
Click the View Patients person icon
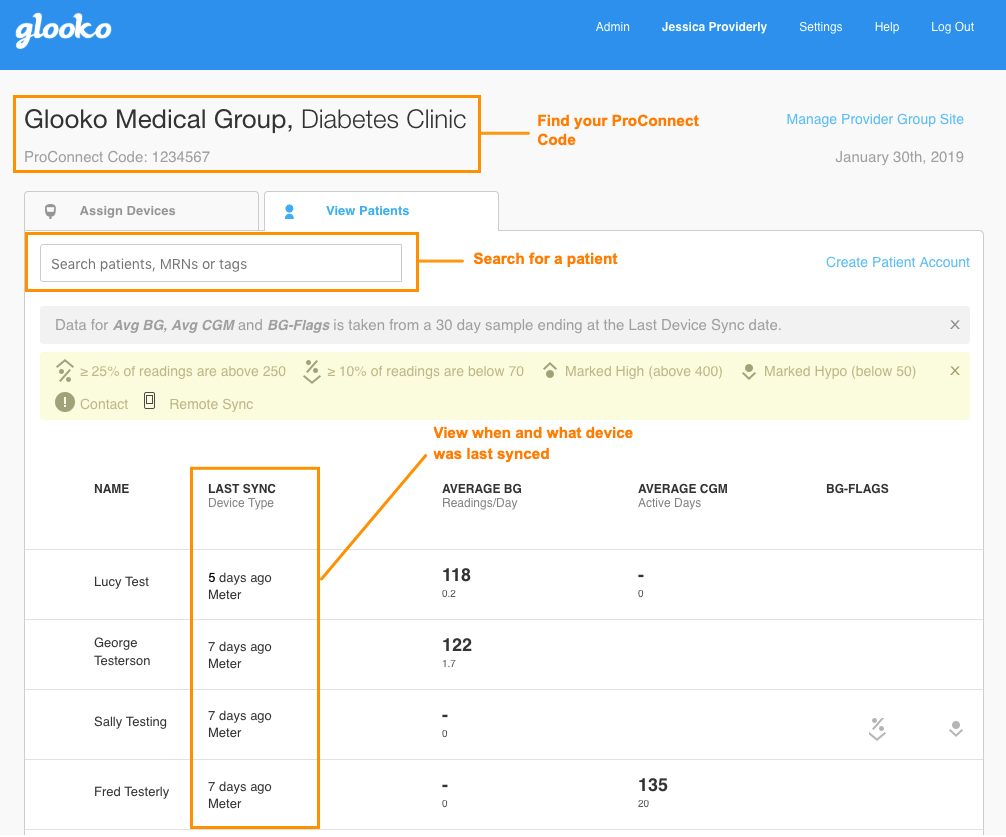tap(289, 211)
